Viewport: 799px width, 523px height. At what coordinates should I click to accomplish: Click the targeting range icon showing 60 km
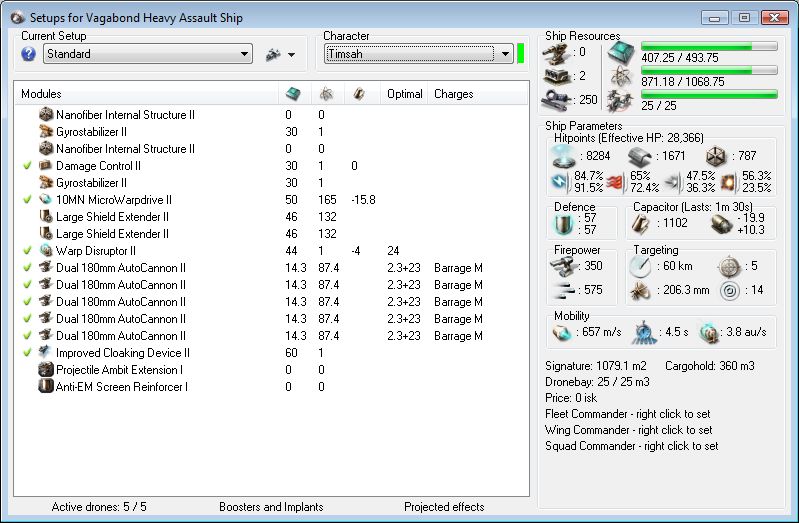click(640, 266)
